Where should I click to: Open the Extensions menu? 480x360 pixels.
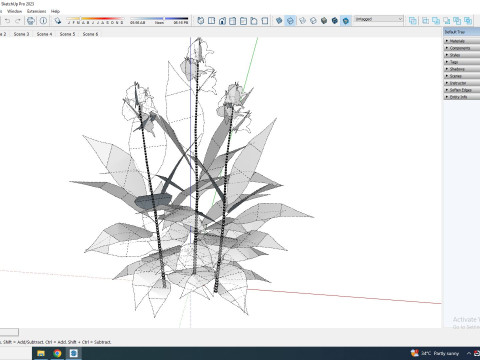click(37, 11)
